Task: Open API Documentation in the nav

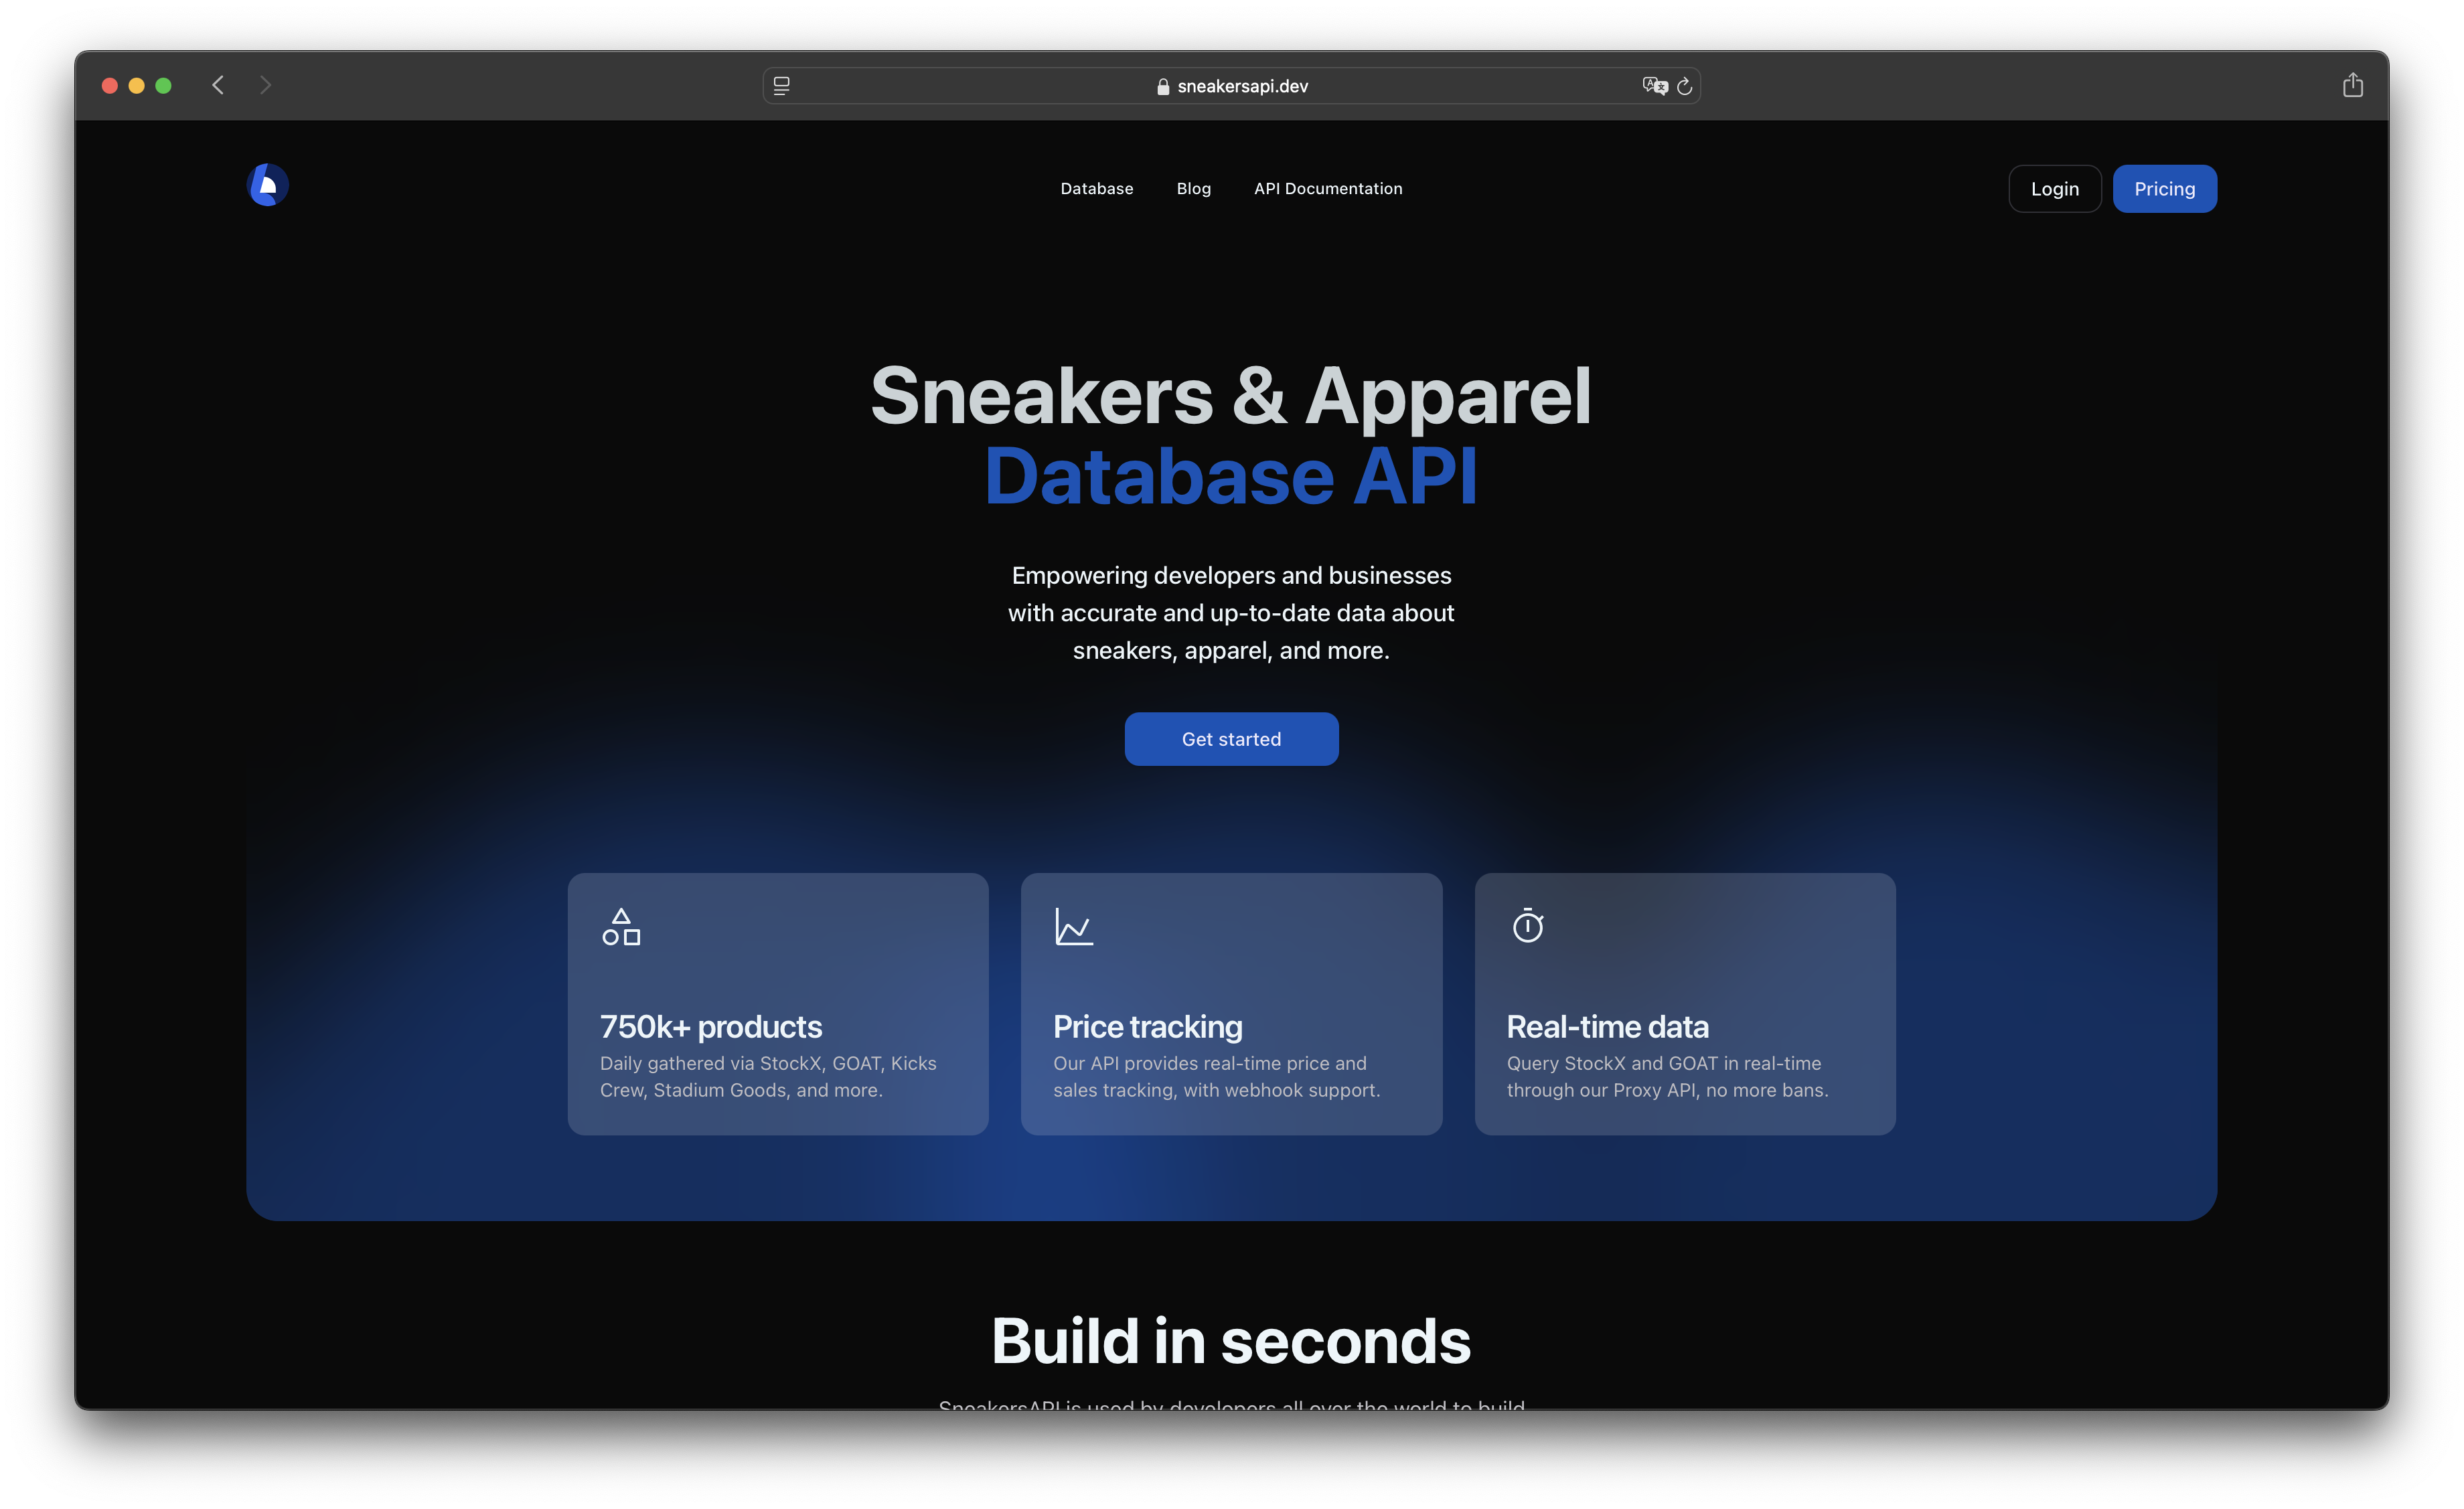Action: [x=1328, y=189]
